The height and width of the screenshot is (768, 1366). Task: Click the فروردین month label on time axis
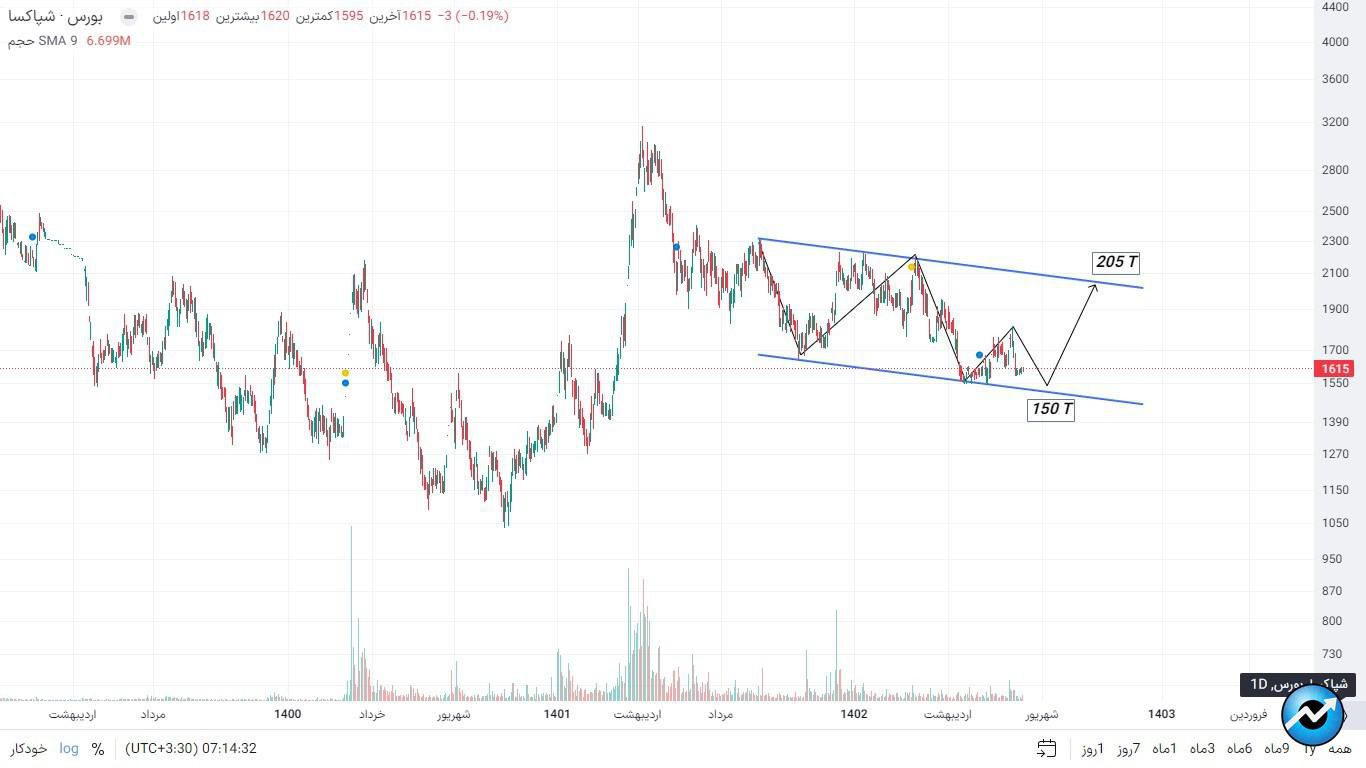[1248, 714]
